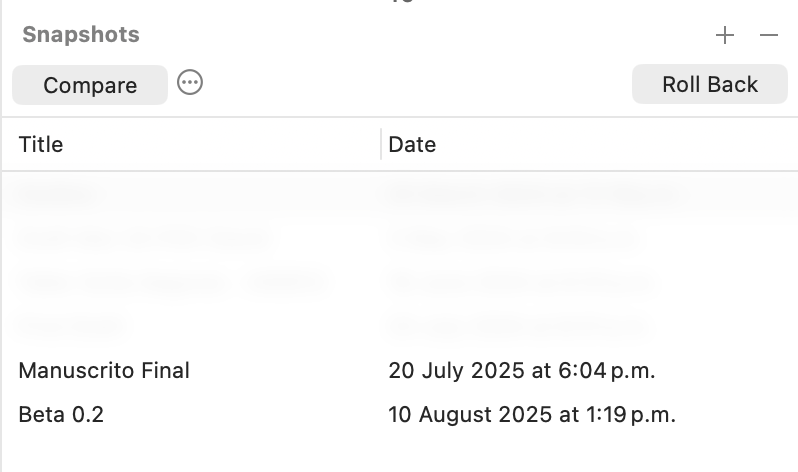Remove the snapshot using the minus icon
This screenshot has height=472, width=798.
[x=768, y=36]
